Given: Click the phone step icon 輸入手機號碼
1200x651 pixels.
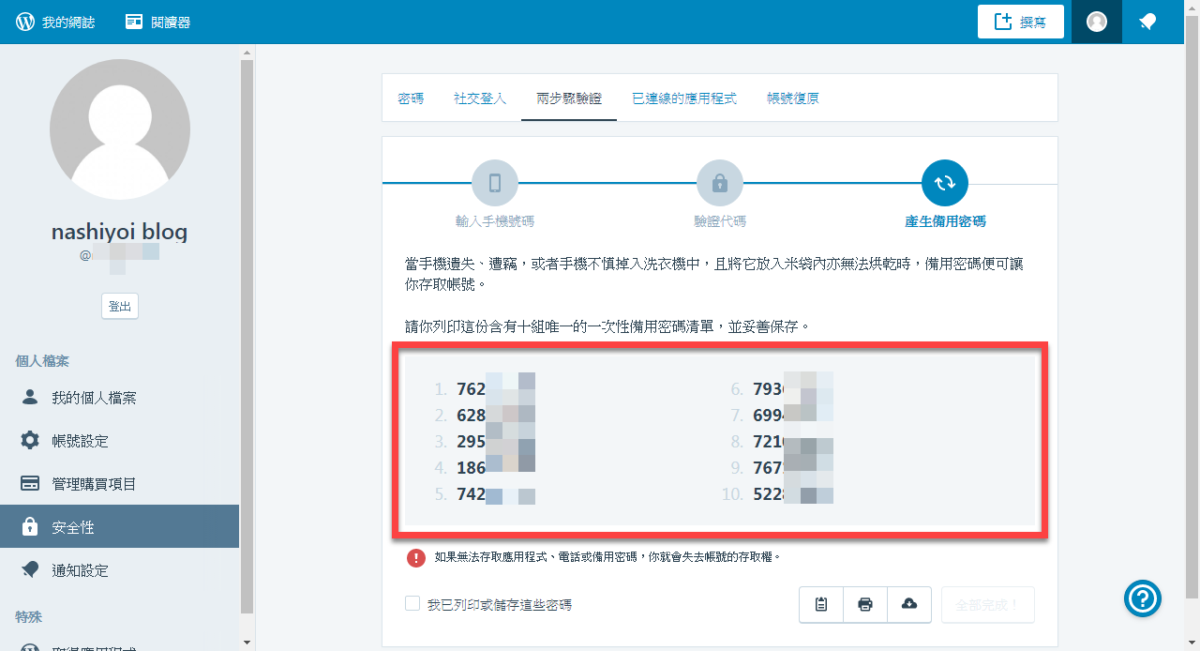Looking at the screenshot, I should (x=495, y=183).
